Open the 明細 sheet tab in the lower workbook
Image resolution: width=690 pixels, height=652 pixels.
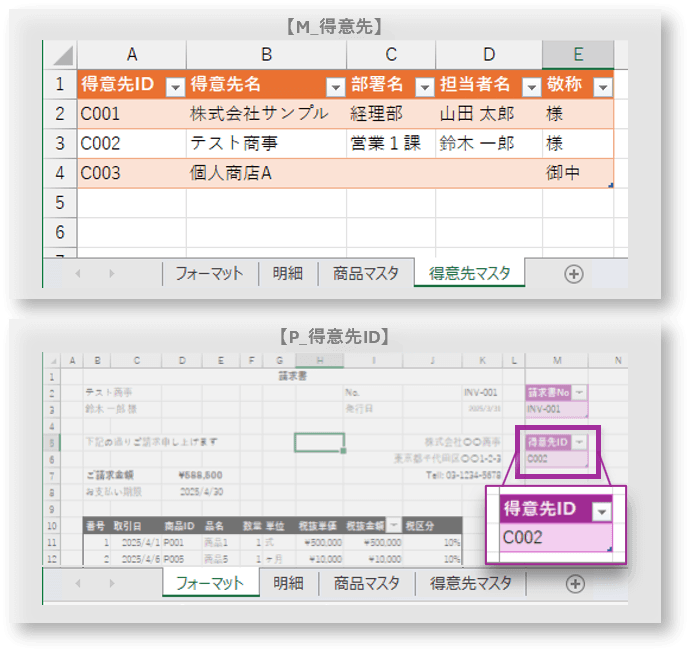288,583
